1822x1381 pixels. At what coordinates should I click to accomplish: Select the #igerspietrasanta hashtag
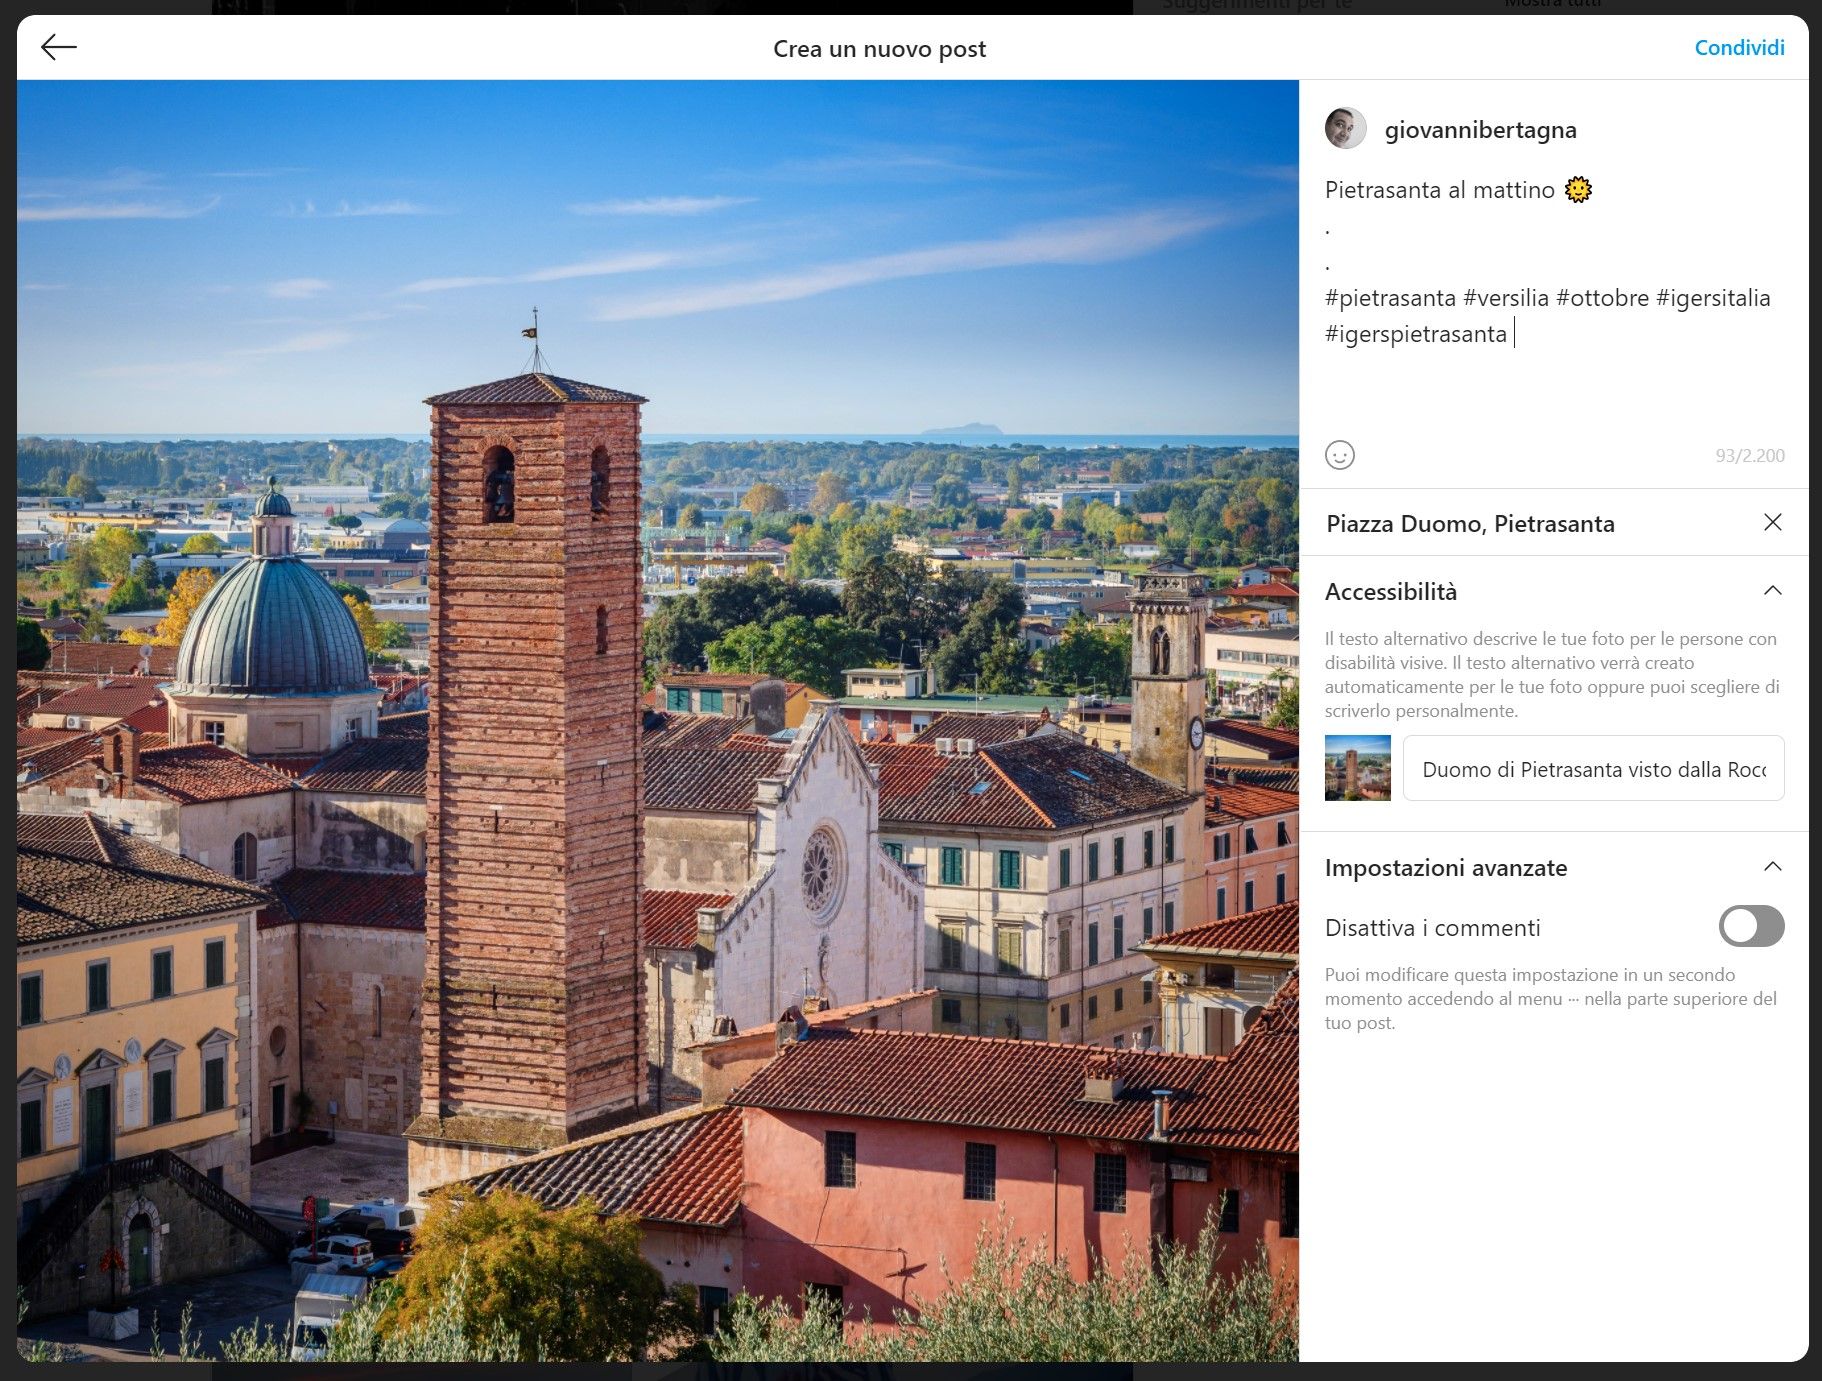tap(1415, 334)
